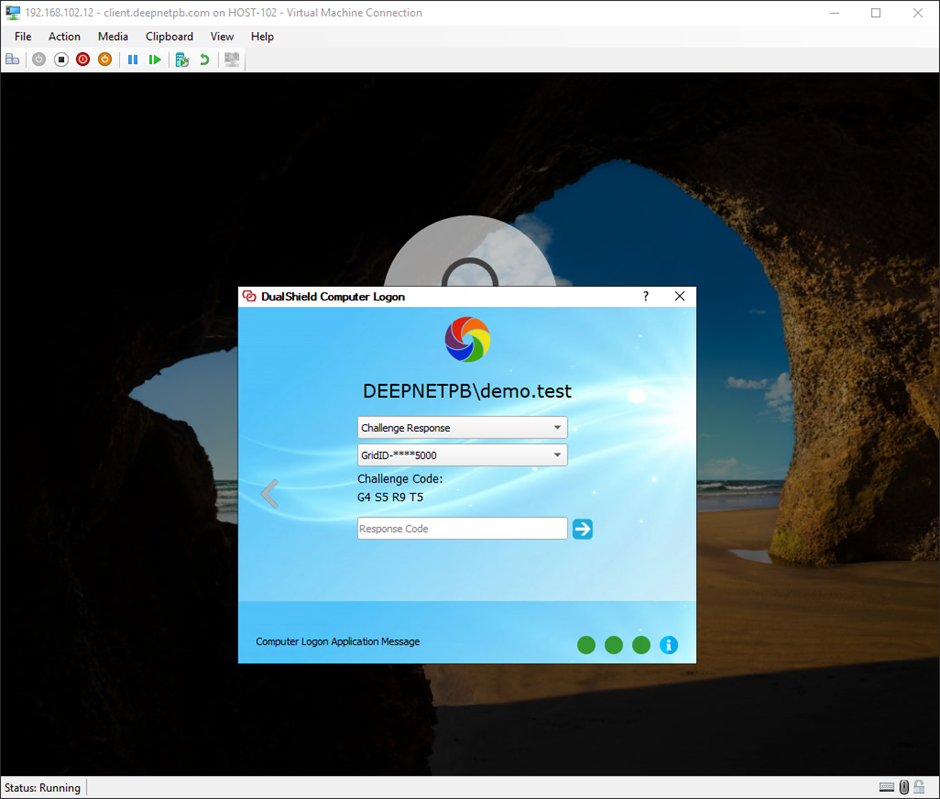Screen dimensions: 940x799
Task: Open the File menu
Action: click(23, 37)
